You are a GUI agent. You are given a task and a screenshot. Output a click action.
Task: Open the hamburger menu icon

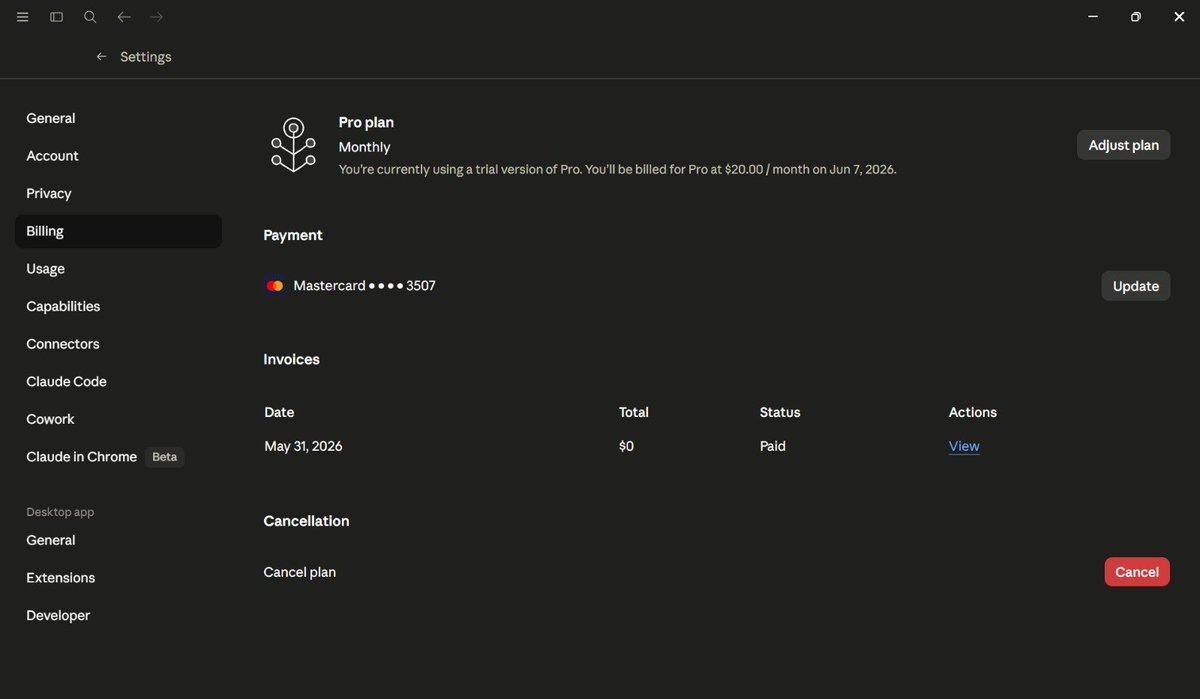point(22,17)
